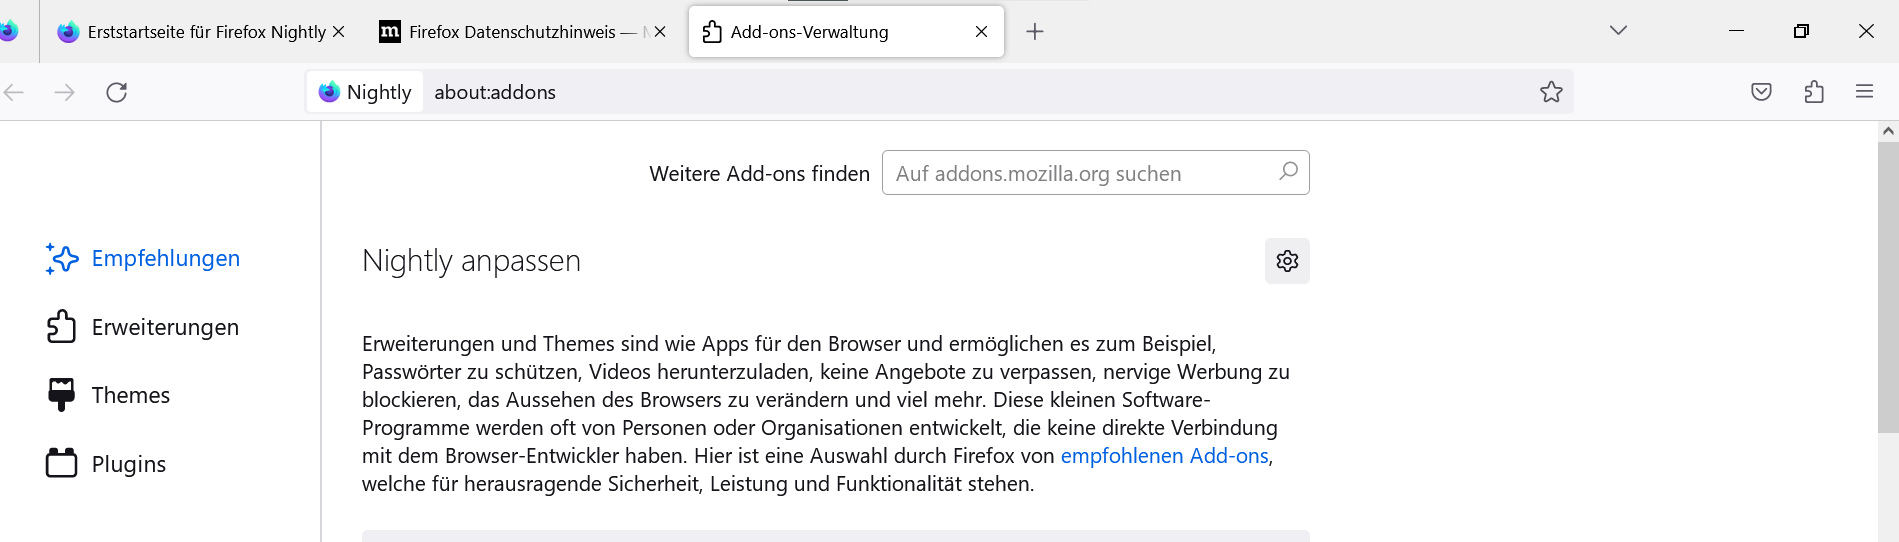Click the addons.mozilla.org search field
The image size is (1899, 542).
(x=1080, y=173)
